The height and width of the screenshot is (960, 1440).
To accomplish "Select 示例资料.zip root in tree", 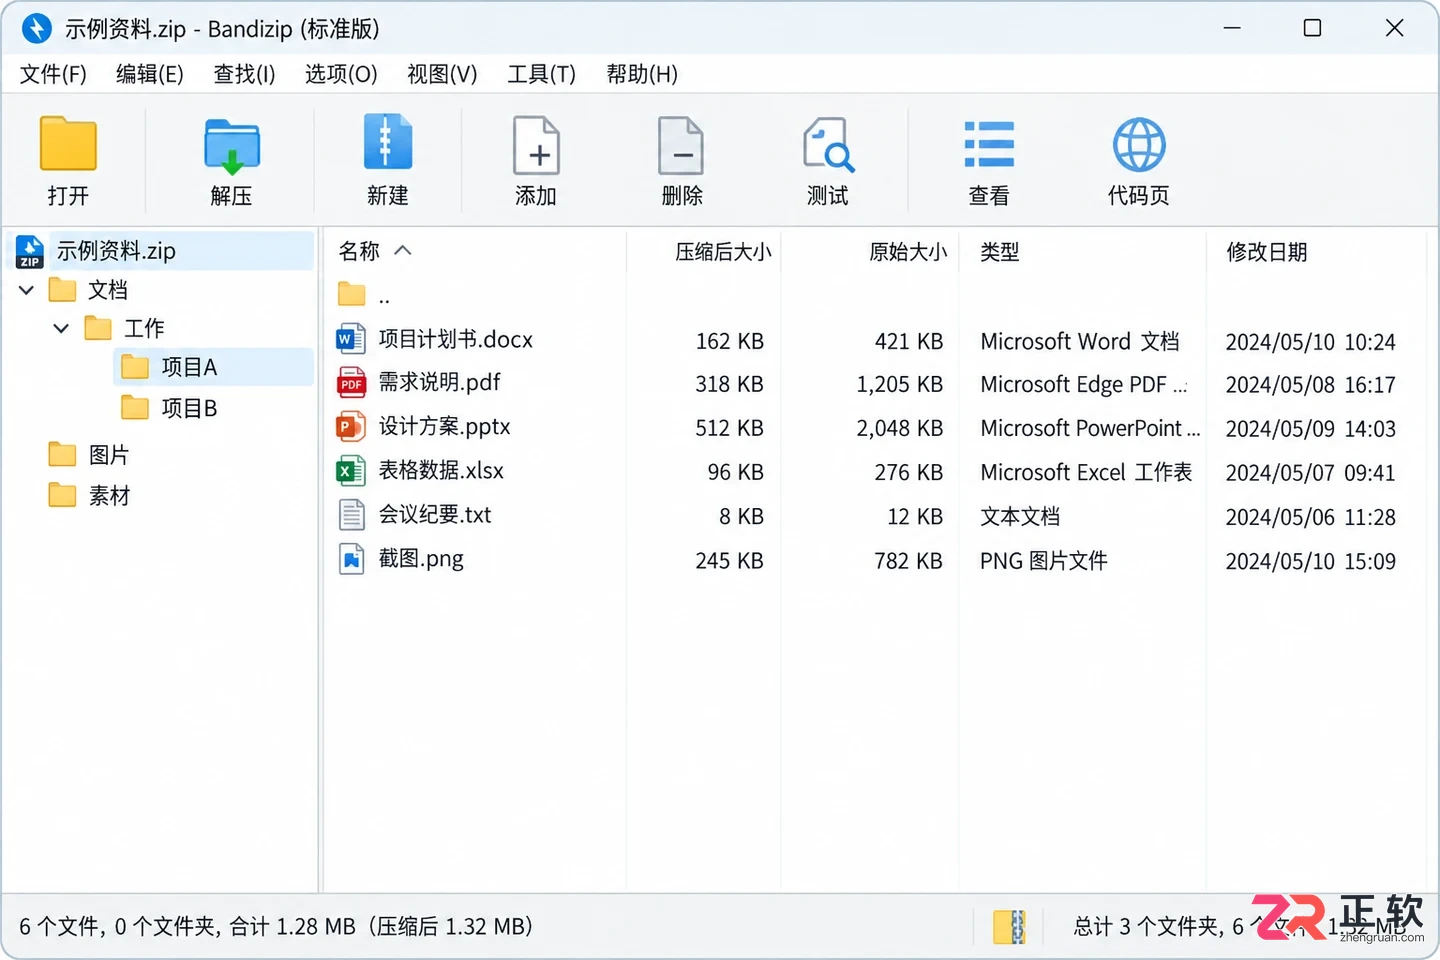I will click(162, 251).
